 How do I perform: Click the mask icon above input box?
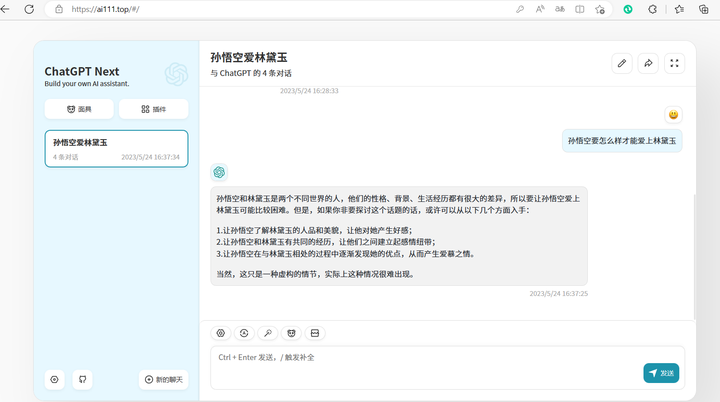coord(291,333)
